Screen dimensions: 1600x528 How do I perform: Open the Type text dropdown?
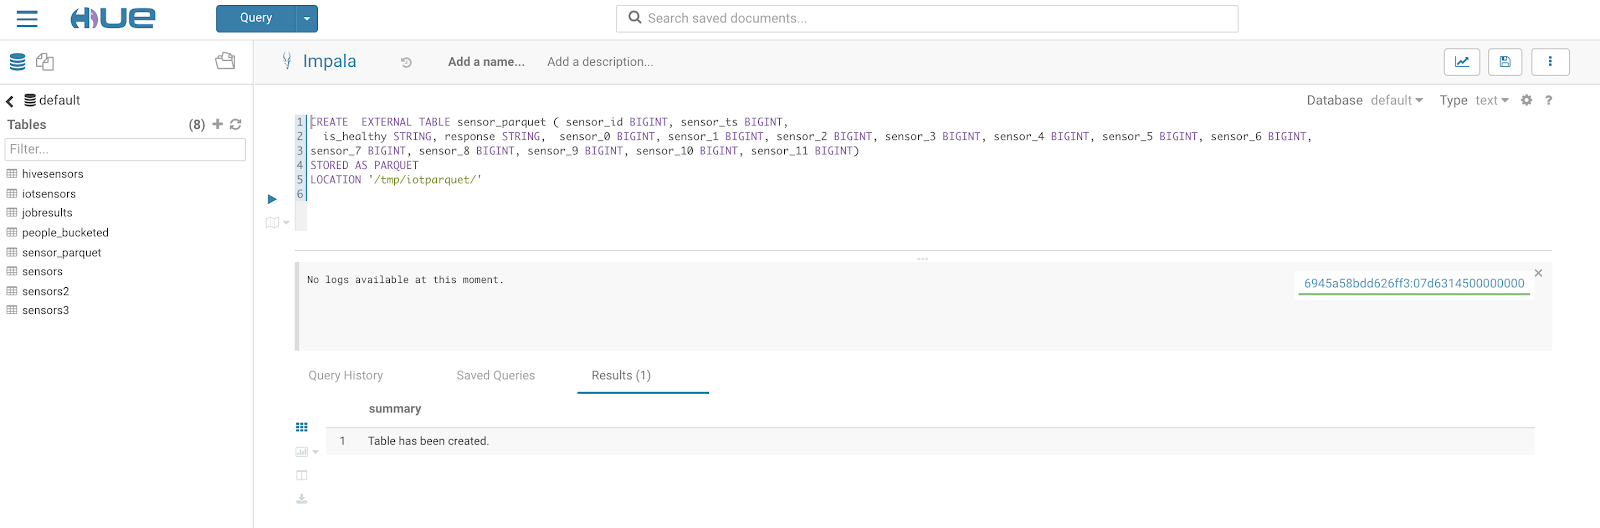tap(1491, 100)
